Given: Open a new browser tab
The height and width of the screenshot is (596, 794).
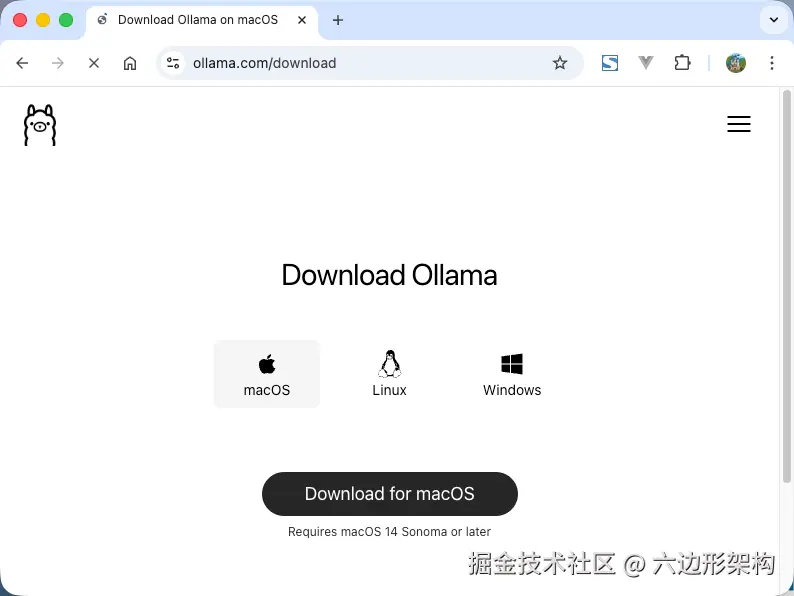Looking at the screenshot, I should point(338,20).
